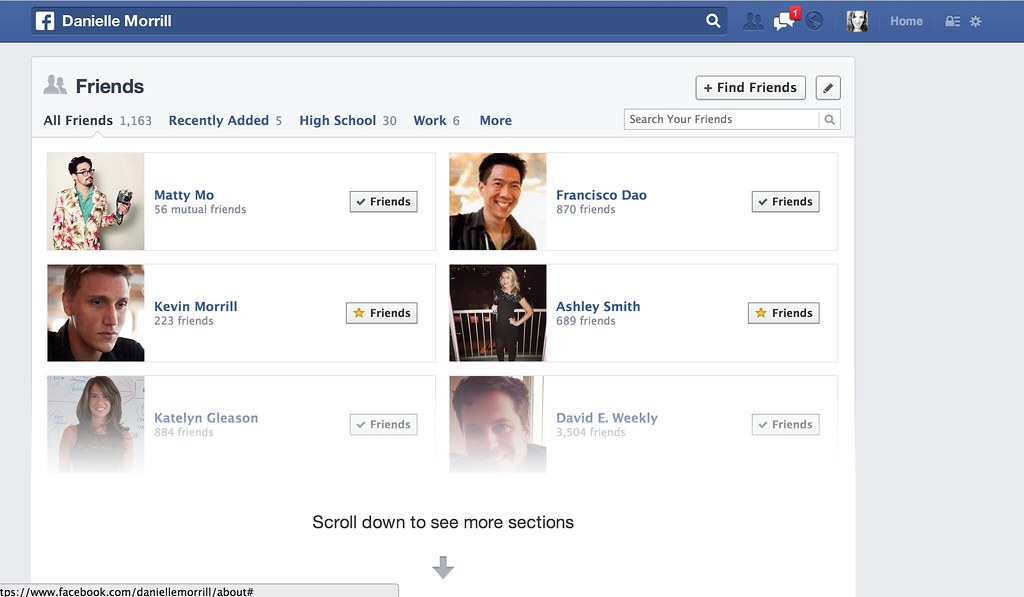Click 884 friends link

click(184, 432)
